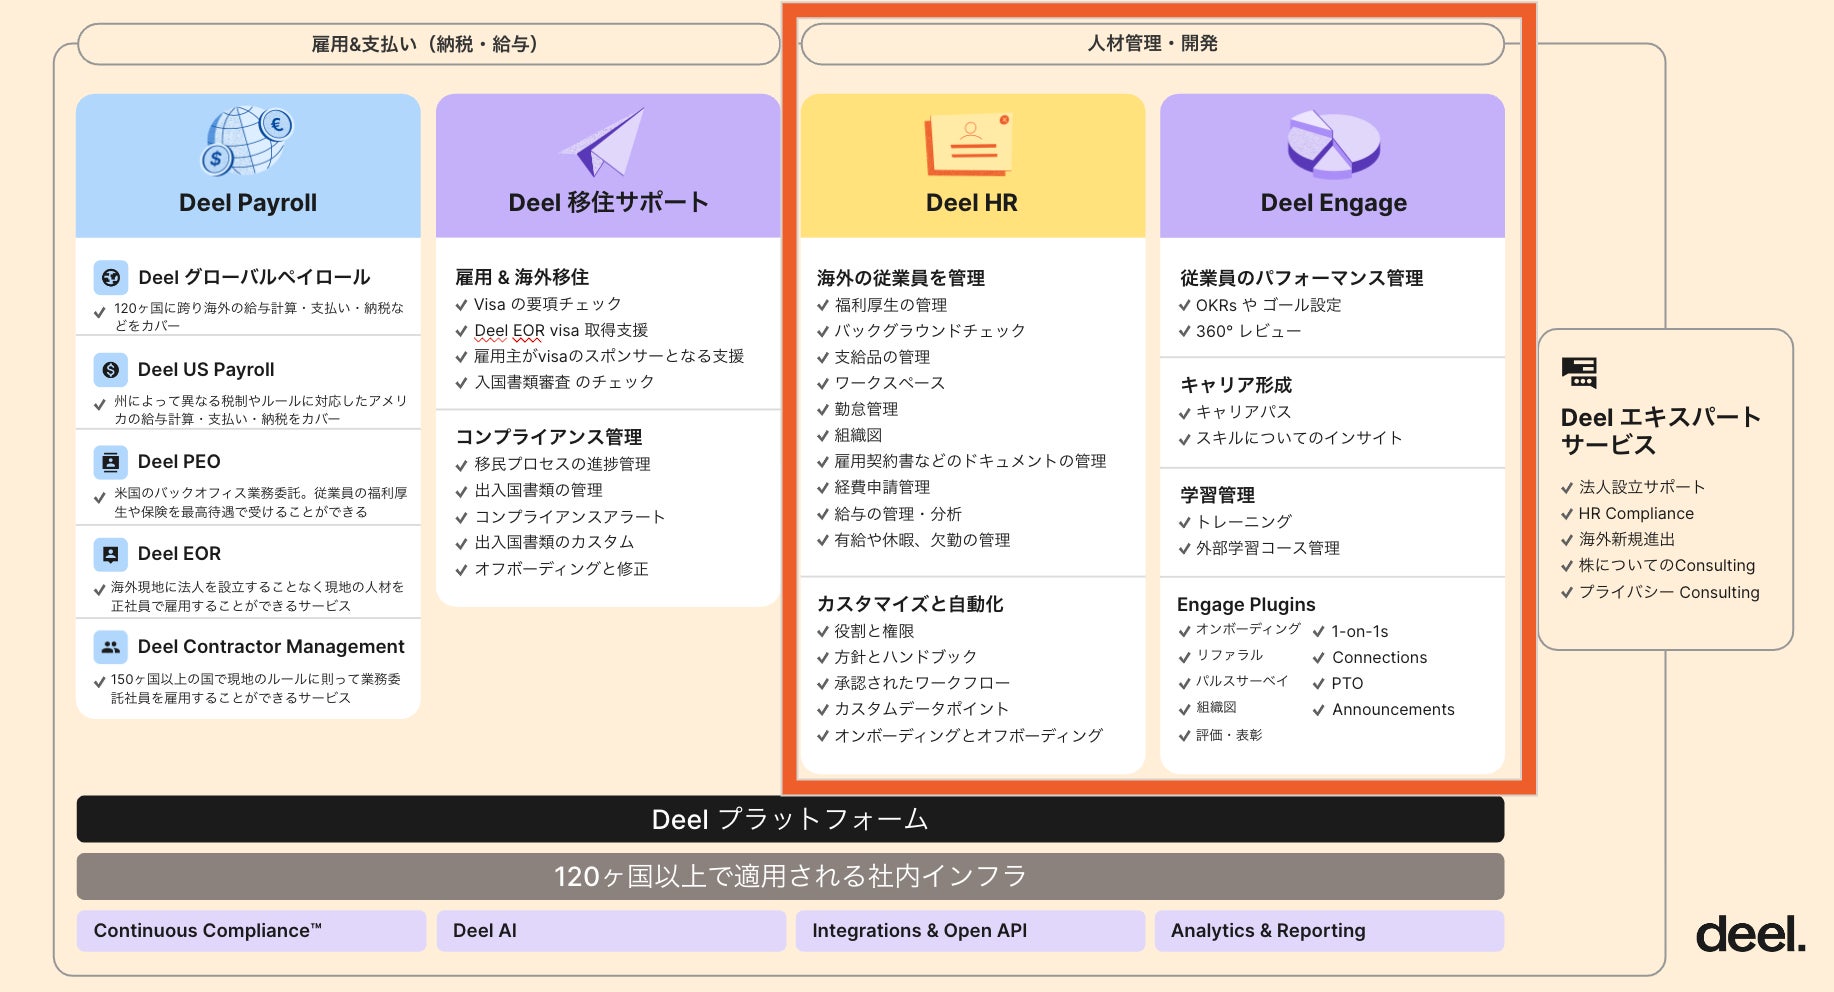Click the 学習管理 heading
The width and height of the screenshot is (1834, 992).
point(1217,495)
